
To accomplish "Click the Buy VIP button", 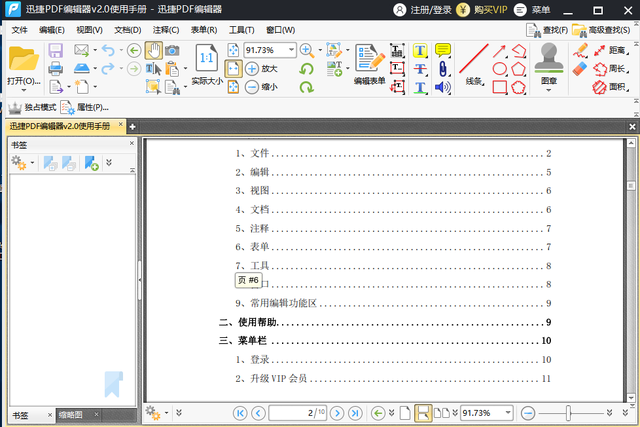I will (482, 10).
